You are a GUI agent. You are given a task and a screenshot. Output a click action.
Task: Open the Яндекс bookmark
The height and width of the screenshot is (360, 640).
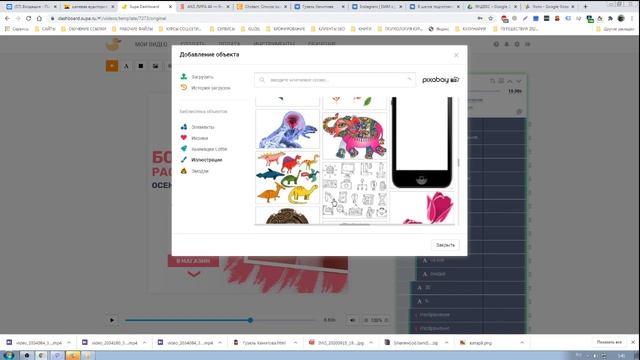[x=438, y=29]
